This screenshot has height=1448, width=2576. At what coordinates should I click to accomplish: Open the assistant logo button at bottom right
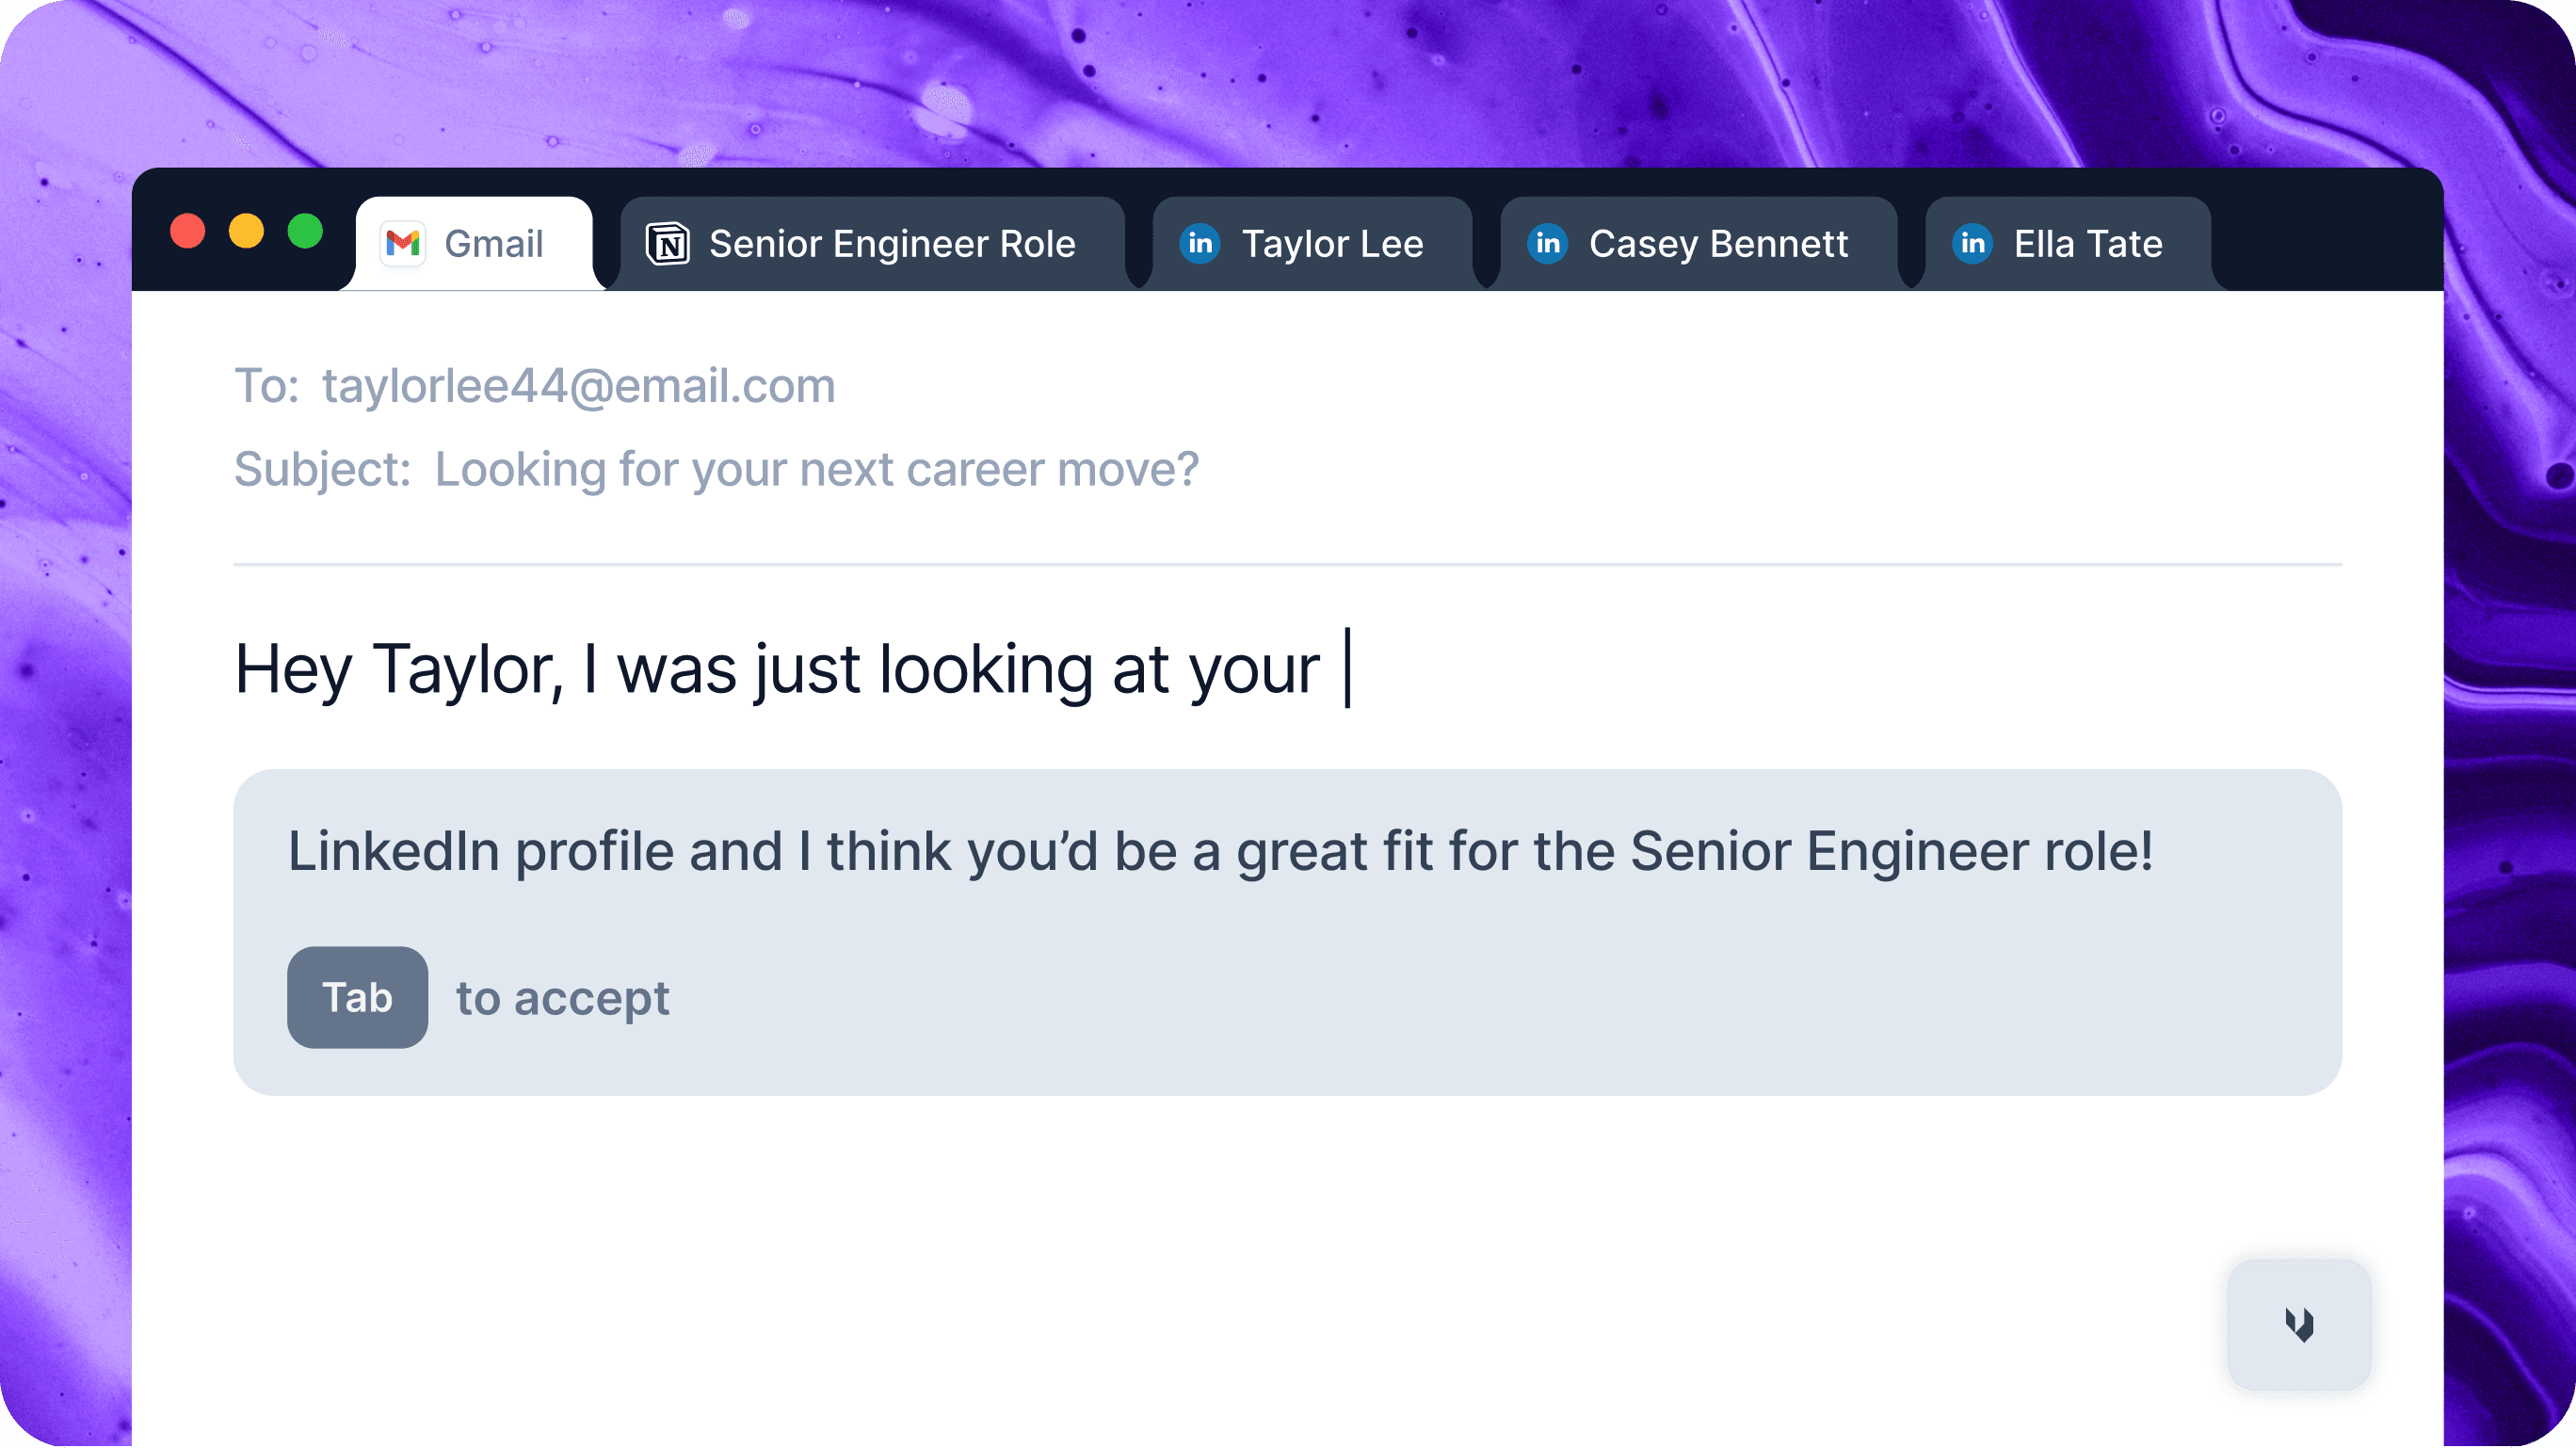tap(2299, 1324)
